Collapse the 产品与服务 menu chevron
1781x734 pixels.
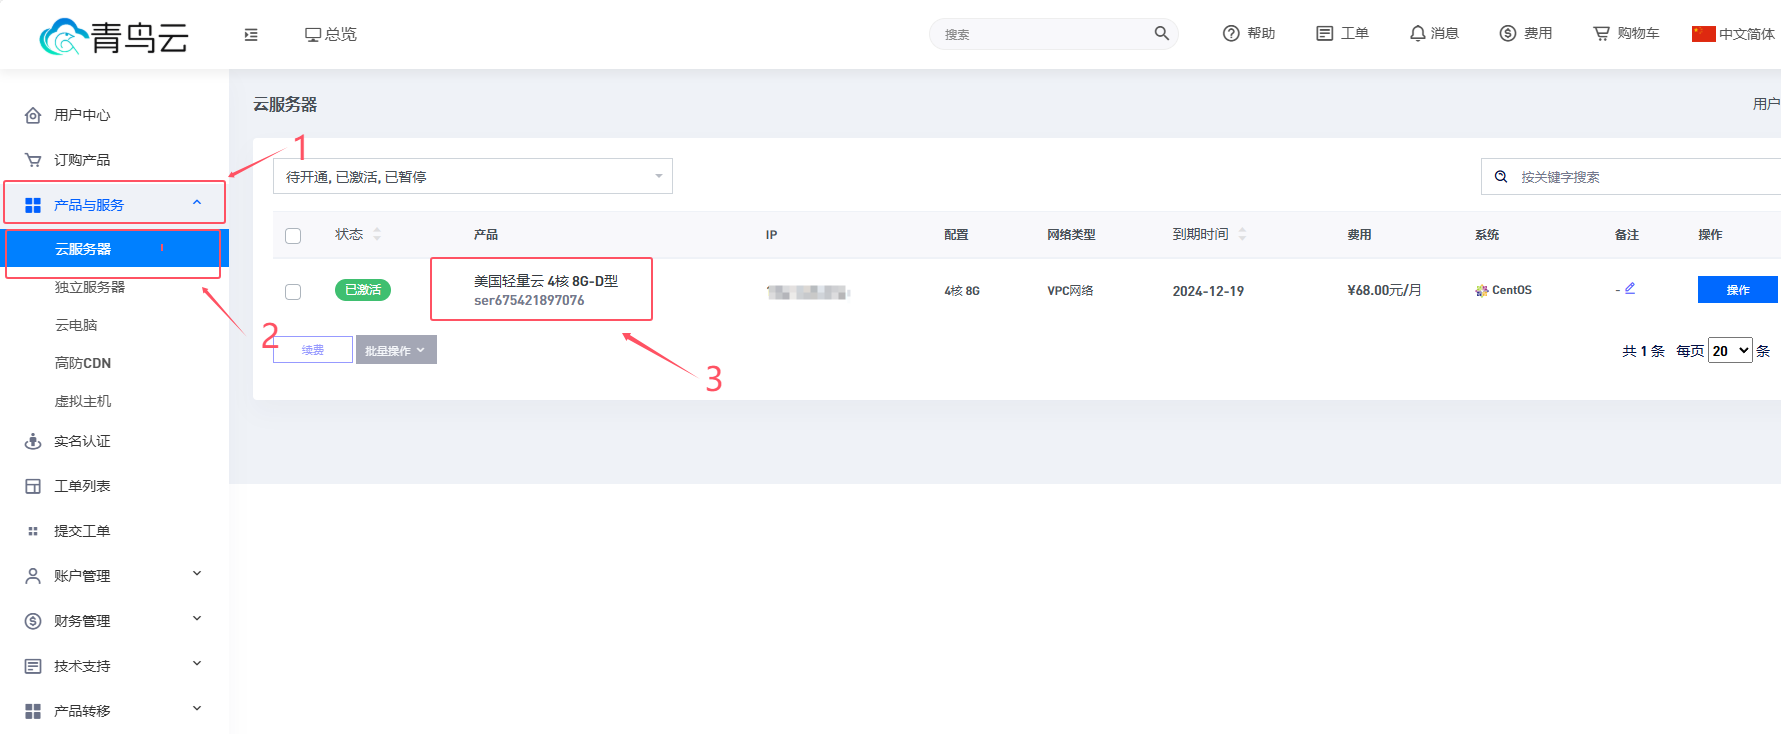coord(197,203)
